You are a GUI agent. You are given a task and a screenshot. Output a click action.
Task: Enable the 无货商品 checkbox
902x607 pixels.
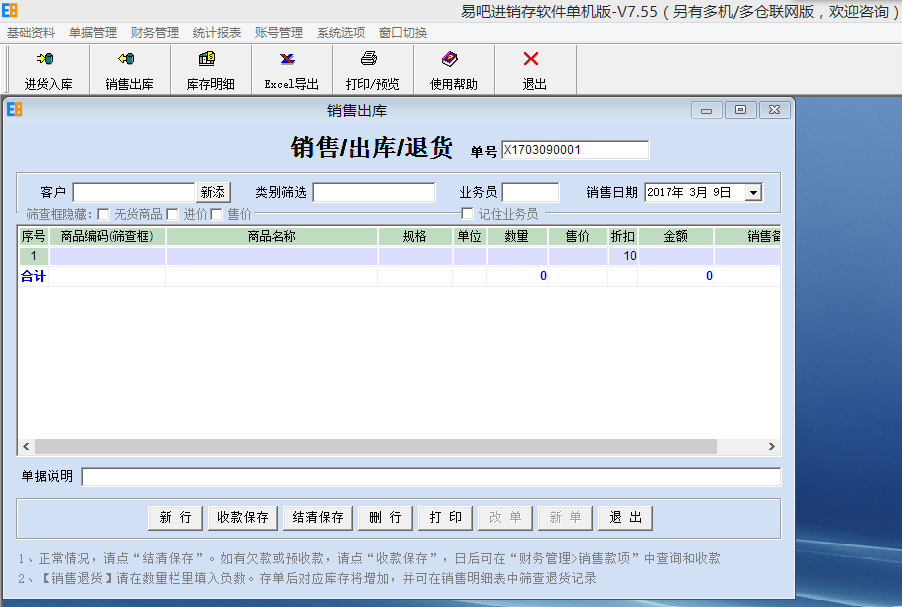(103, 213)
